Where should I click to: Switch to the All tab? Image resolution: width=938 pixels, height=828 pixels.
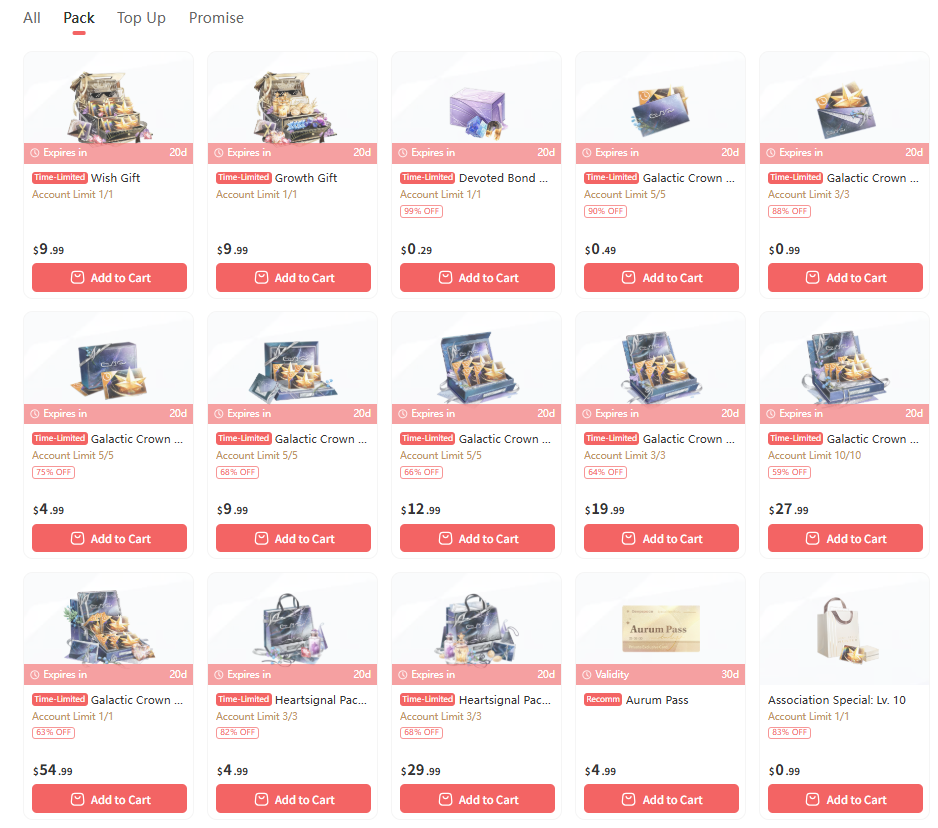click(x=32, y=18)
